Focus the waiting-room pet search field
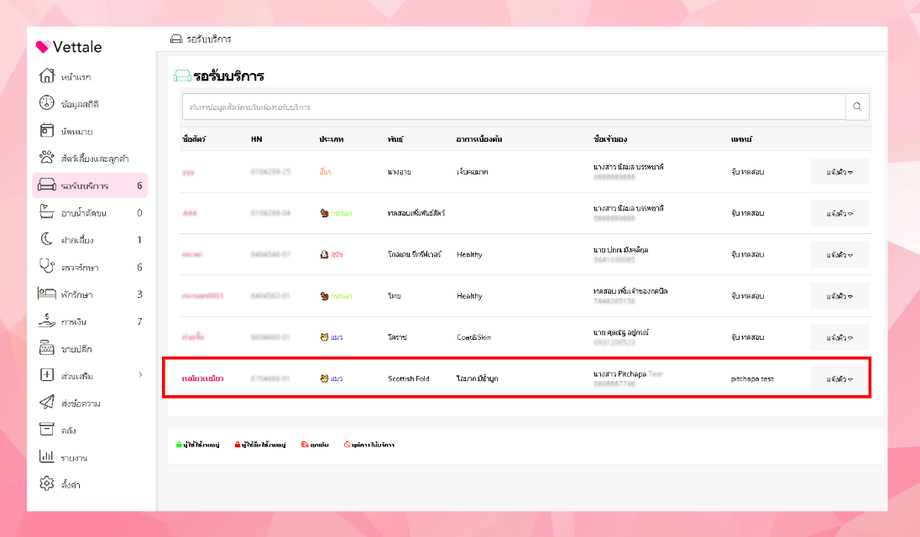920x537 pixels. pyautogui.click(x=514, y=107)
